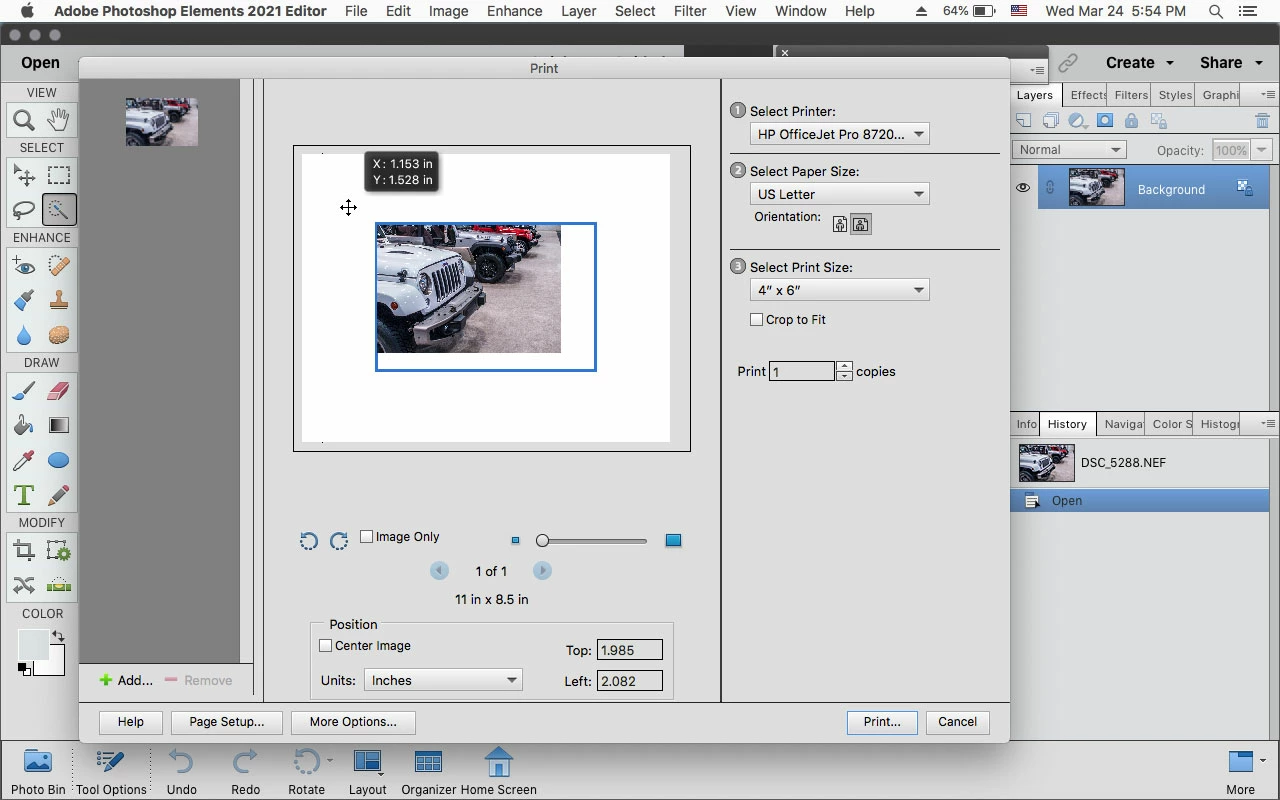Open More Options...
1280x800 pixels.
(x=353, y=722)
